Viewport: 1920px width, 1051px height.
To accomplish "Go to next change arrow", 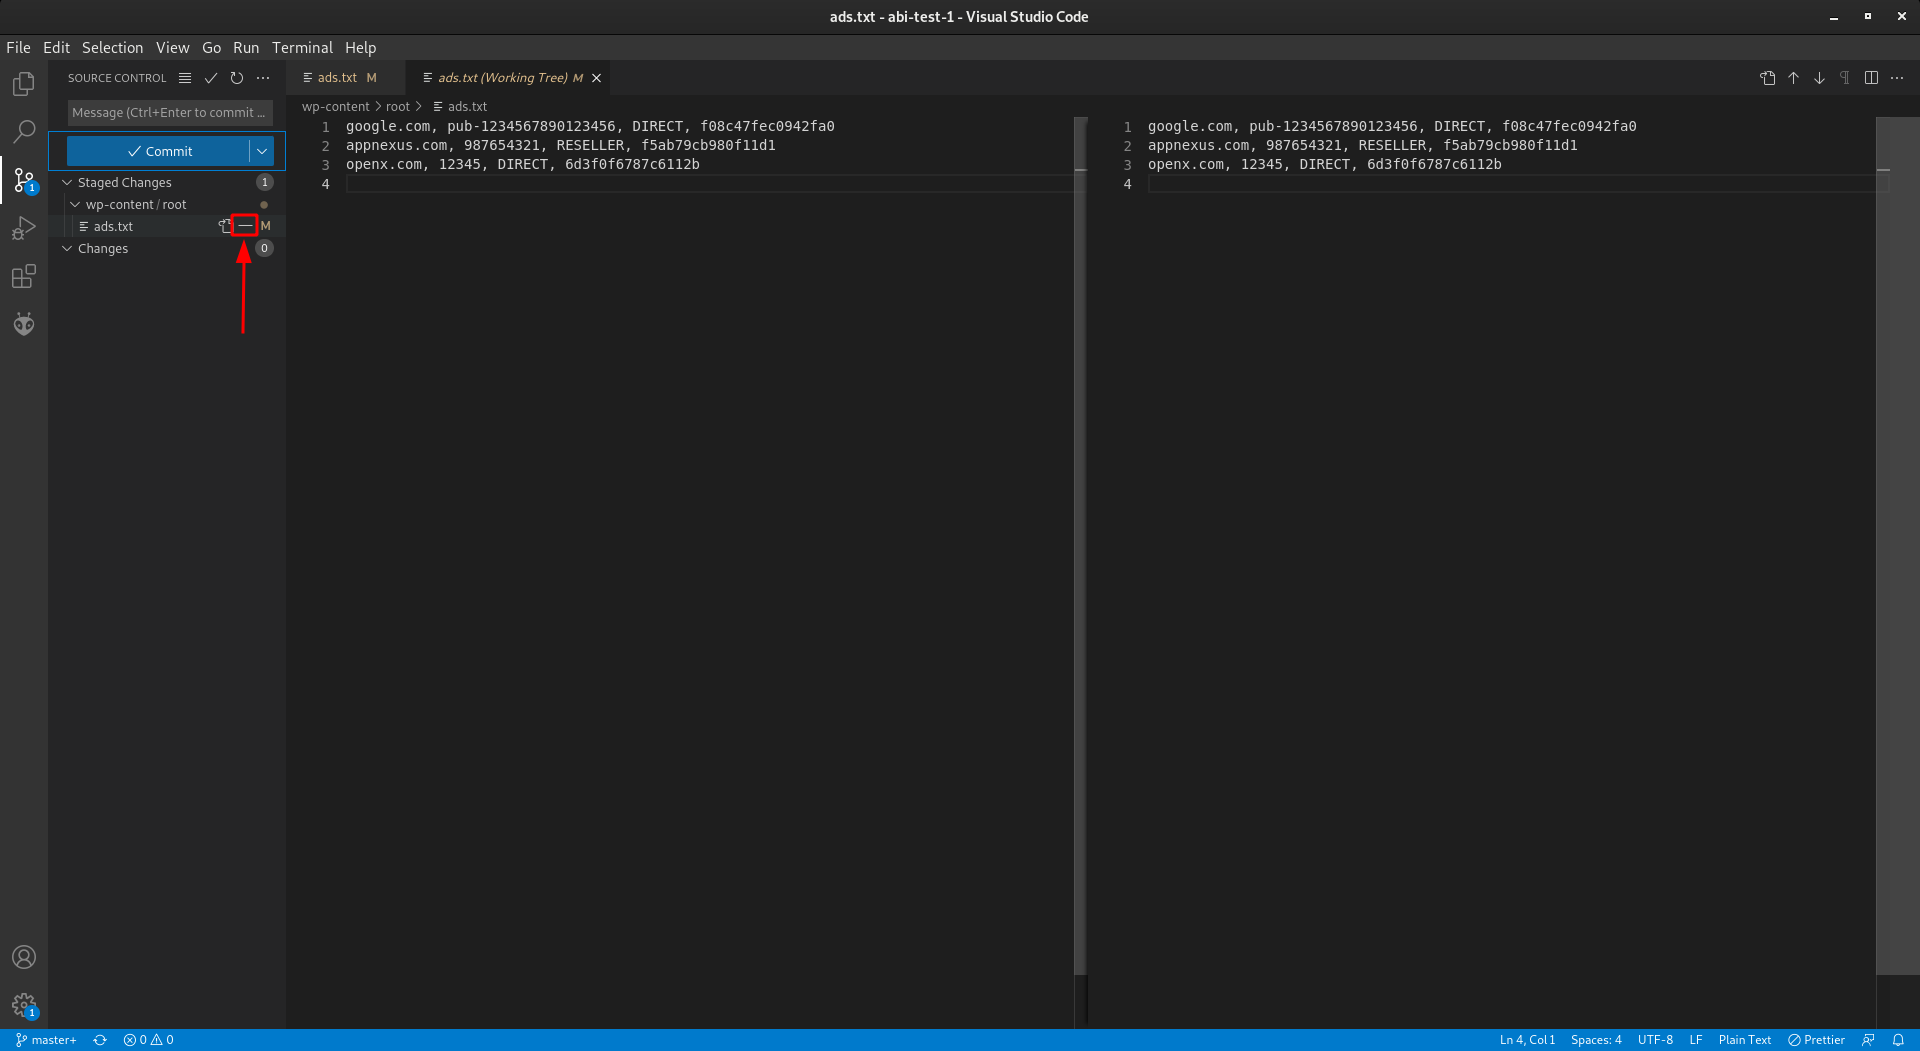I will point(1820,78).
